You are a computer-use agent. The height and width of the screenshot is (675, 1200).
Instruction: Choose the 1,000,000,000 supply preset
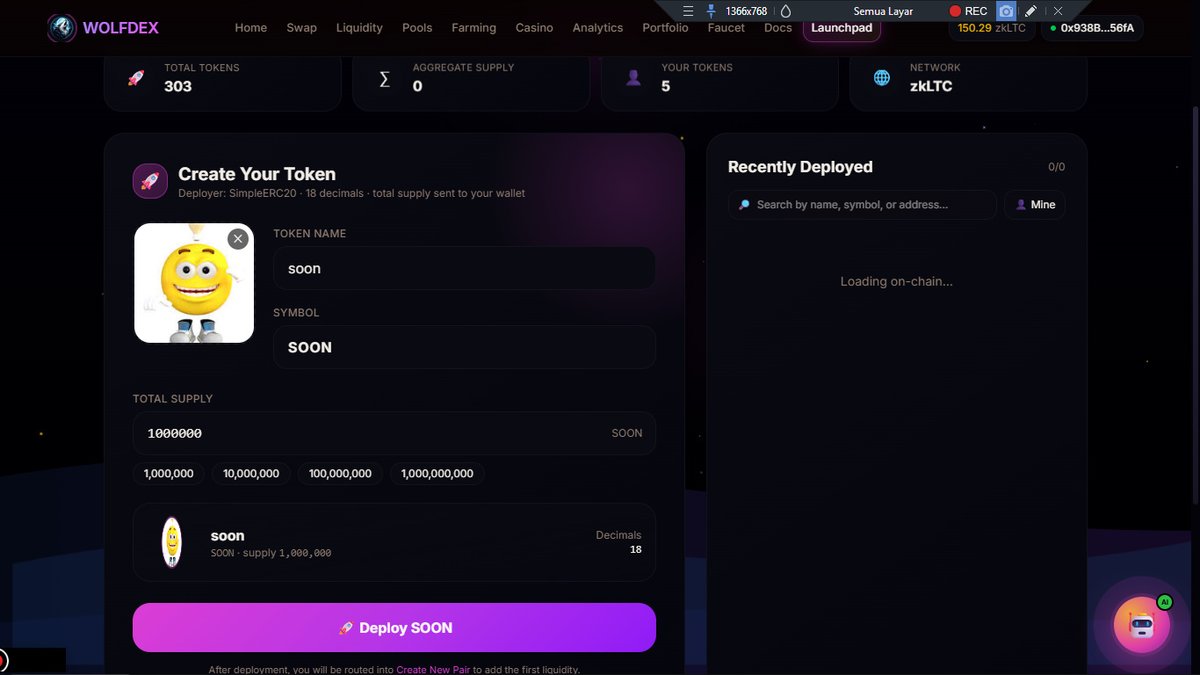[x=437, y=473]
